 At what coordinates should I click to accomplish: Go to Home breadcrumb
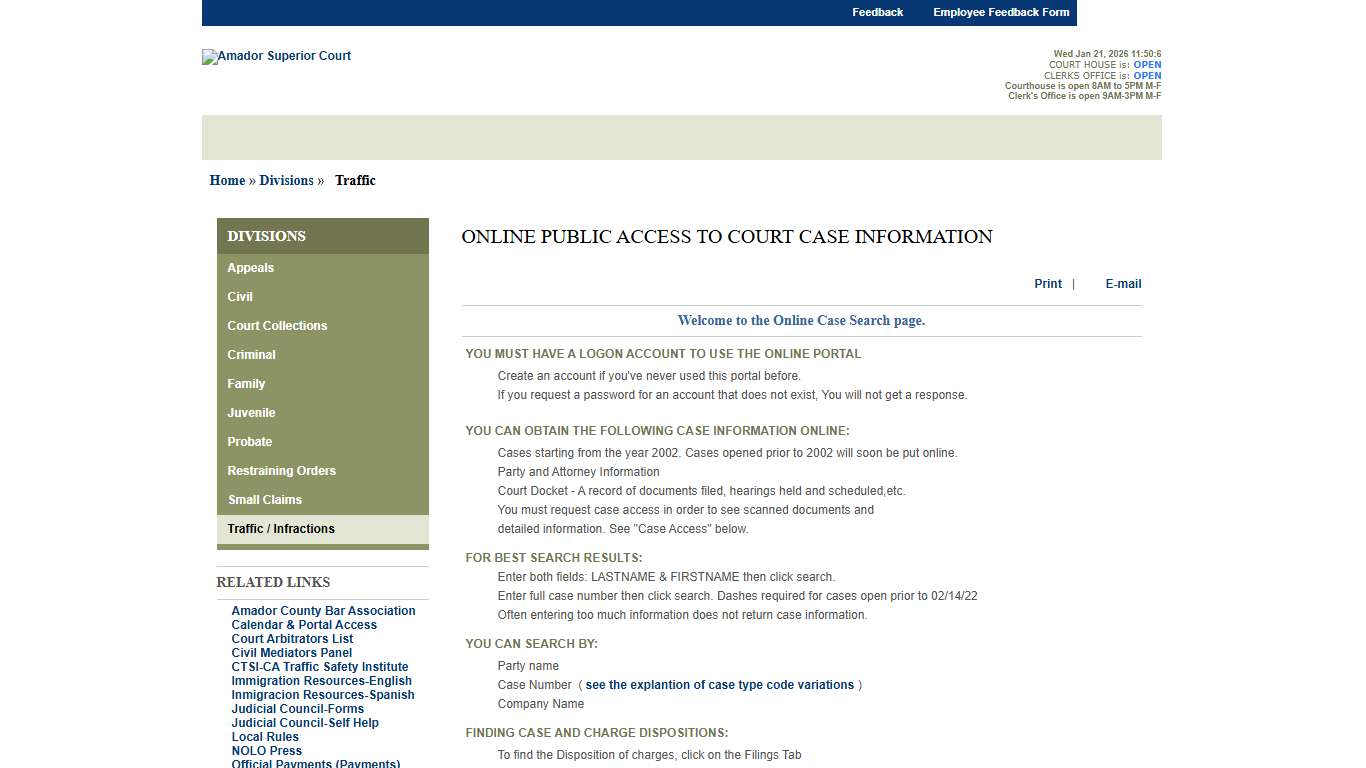pos(227,181)
